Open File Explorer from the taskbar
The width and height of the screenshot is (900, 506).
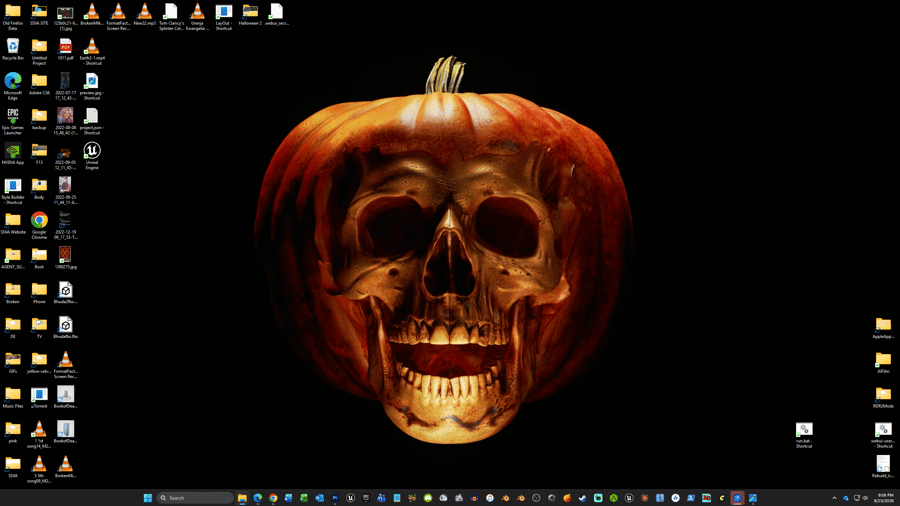pos(242,498)
